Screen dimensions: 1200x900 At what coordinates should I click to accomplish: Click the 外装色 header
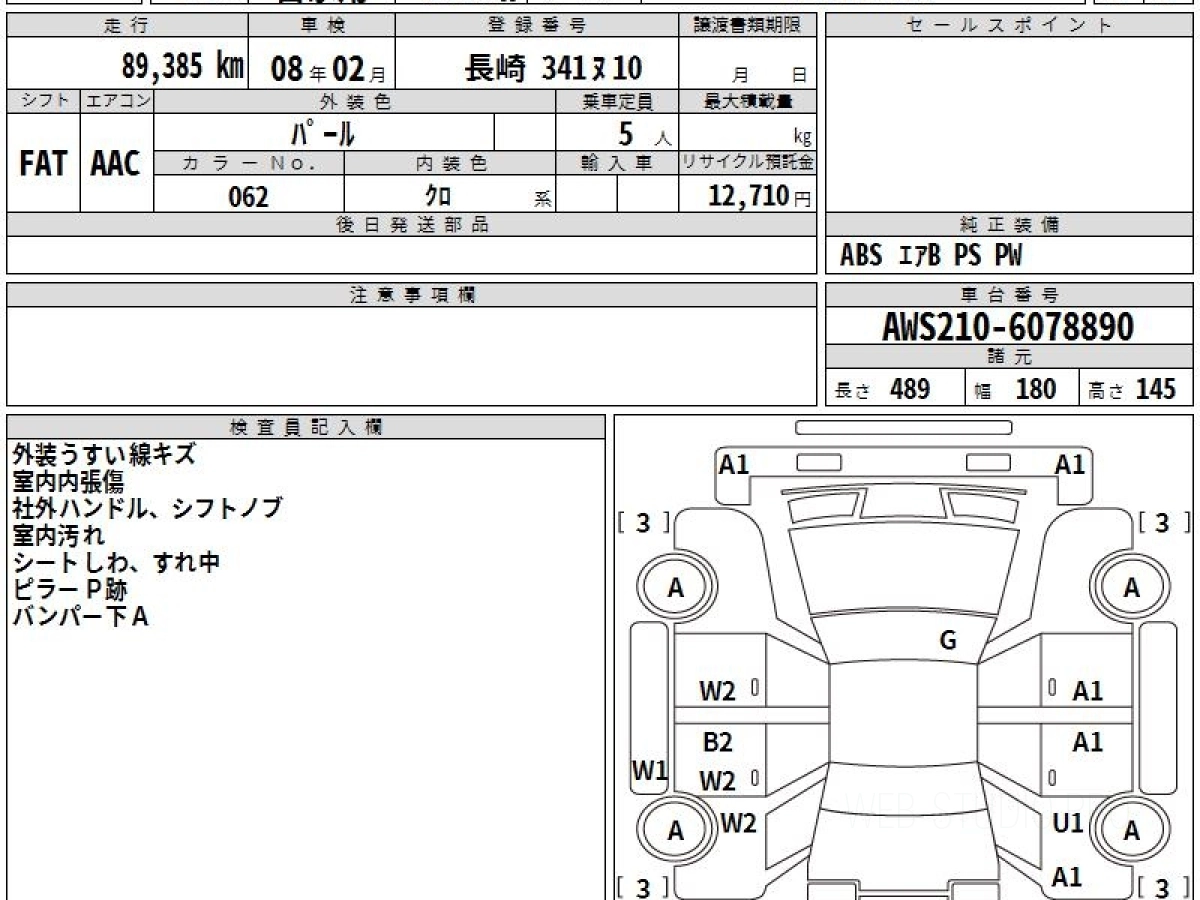[355, 101]
